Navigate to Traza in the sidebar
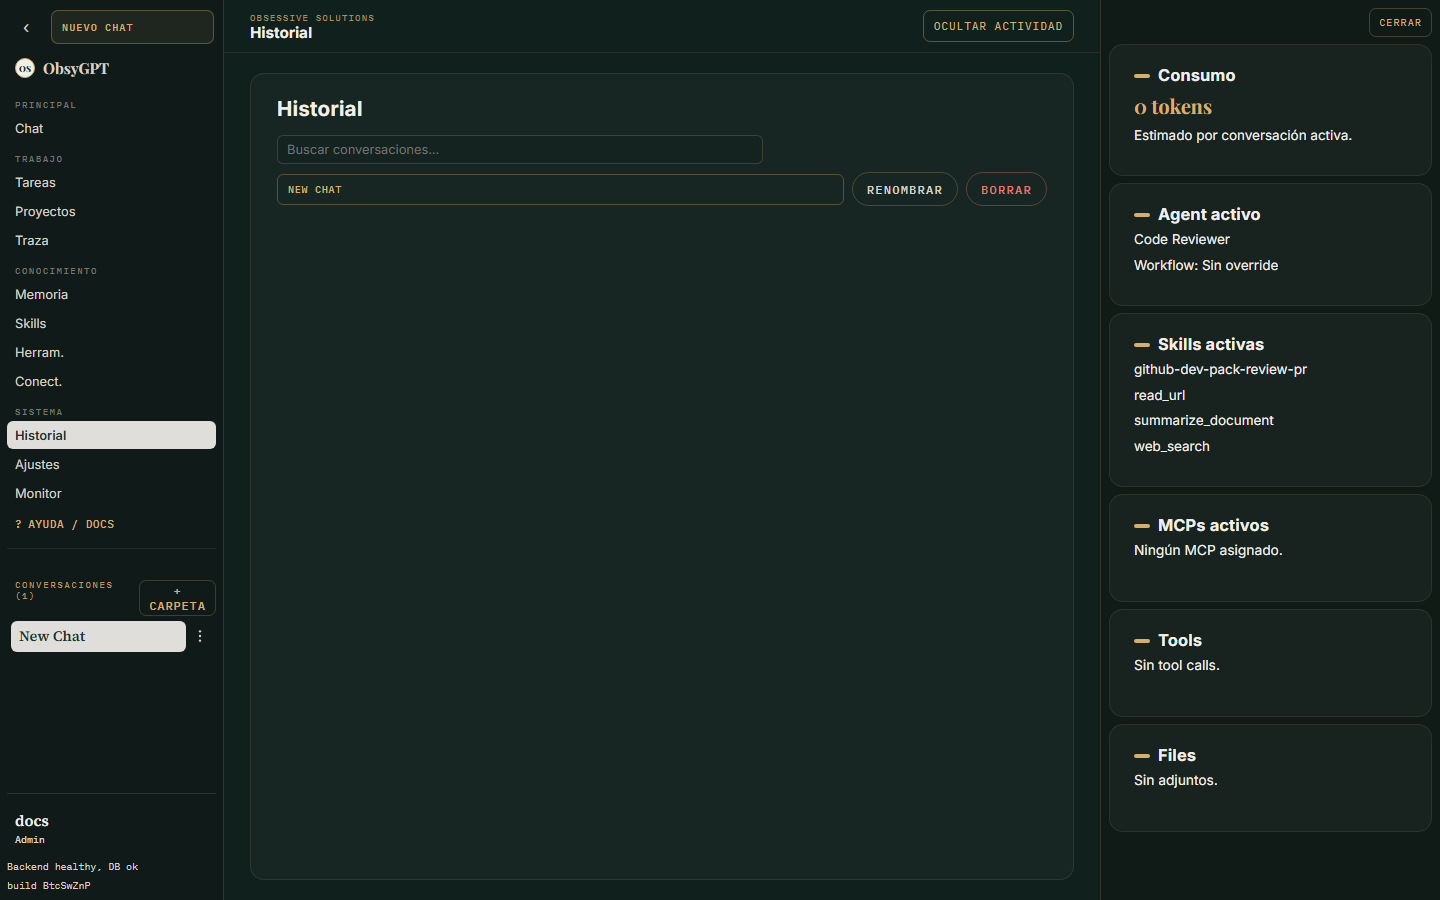This screenshot has width=1440, height=900. pos(111,241)
